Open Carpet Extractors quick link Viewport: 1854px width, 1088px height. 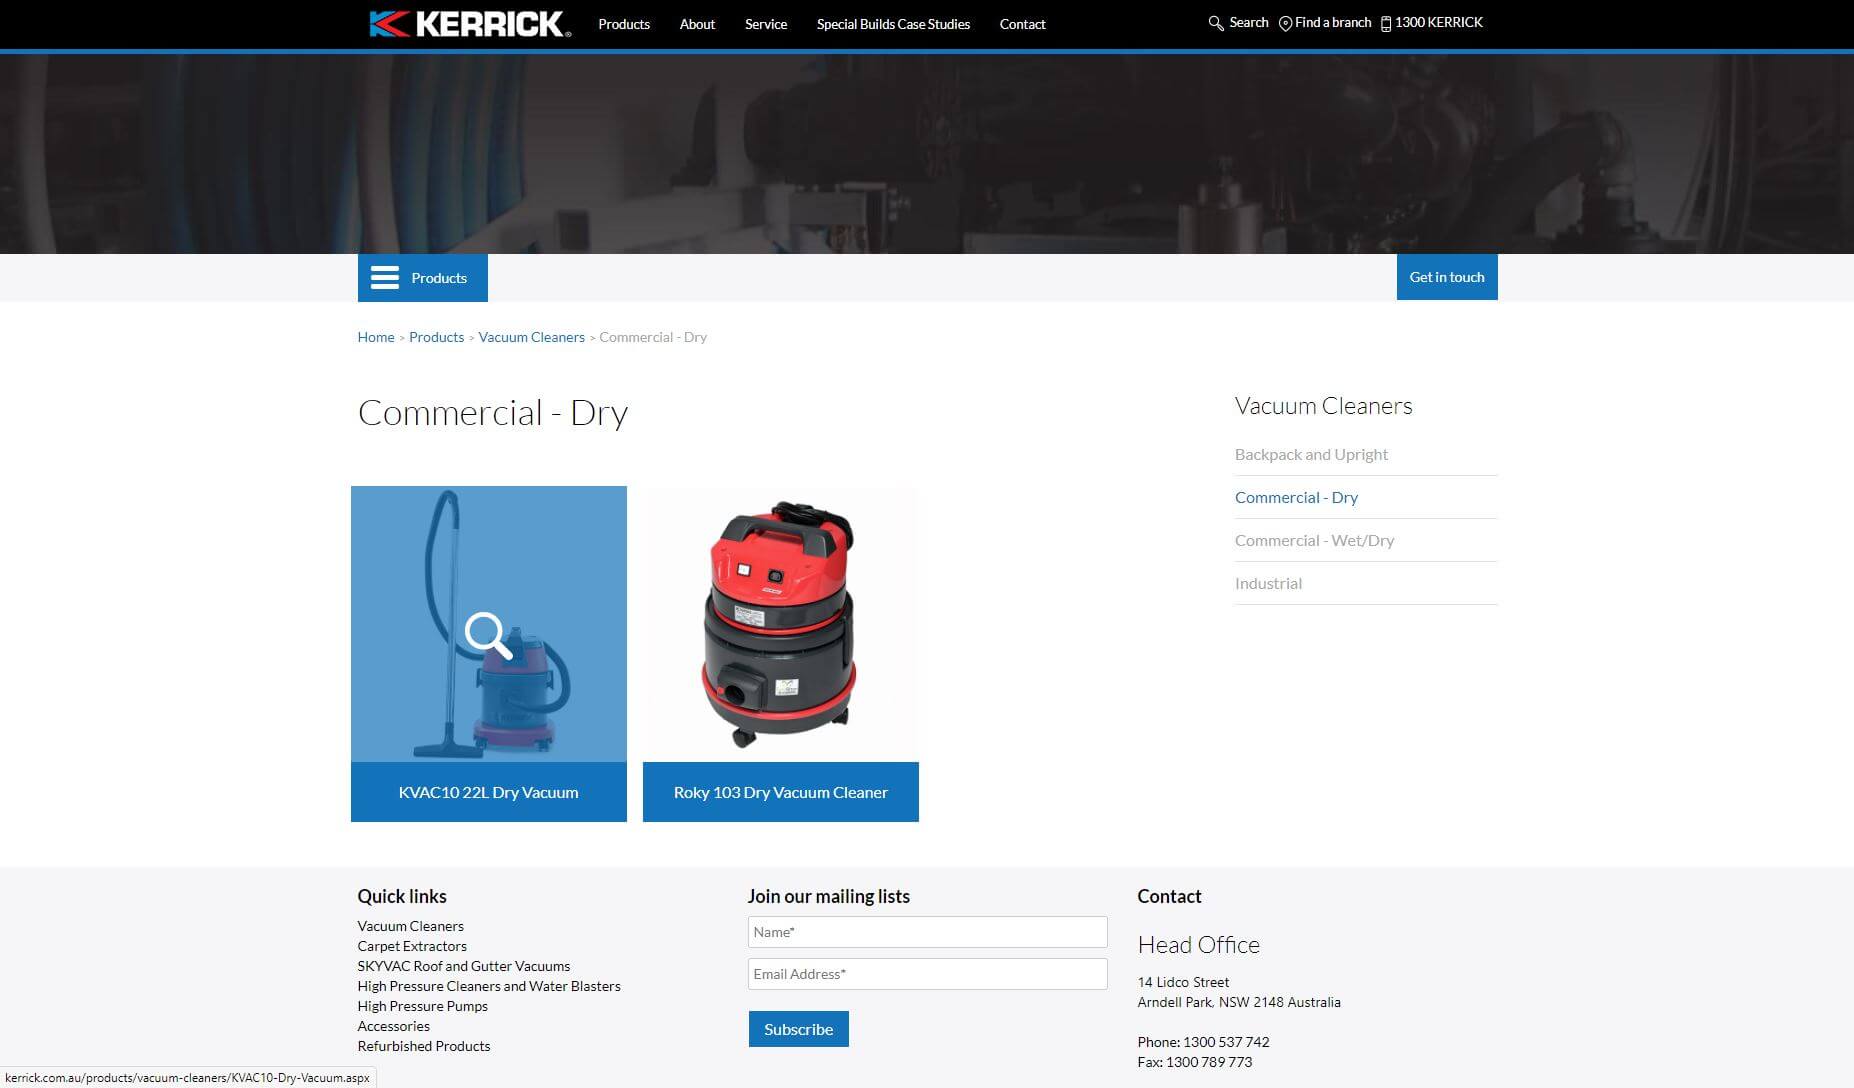pyautogui.click(x=412, y=946)
